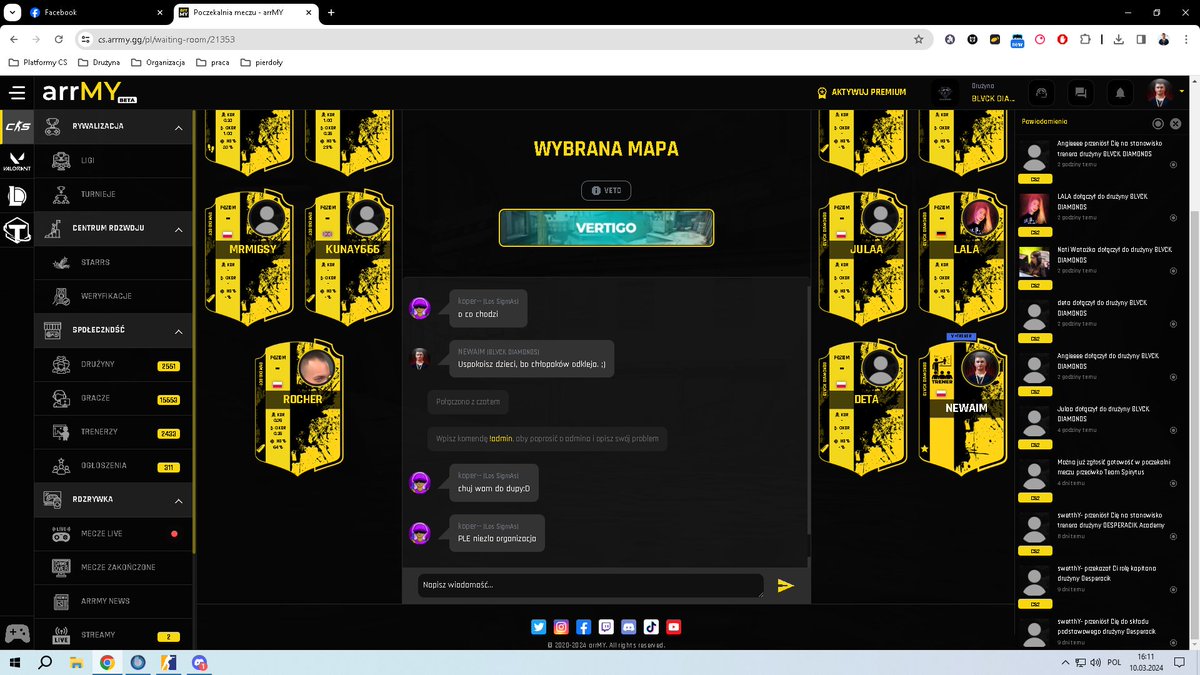Image resolution: width=1200 pixels, height=675 pixels.
Task: Collapse the CENTRUM ROZWOJU section
Action: coord(178,229)
